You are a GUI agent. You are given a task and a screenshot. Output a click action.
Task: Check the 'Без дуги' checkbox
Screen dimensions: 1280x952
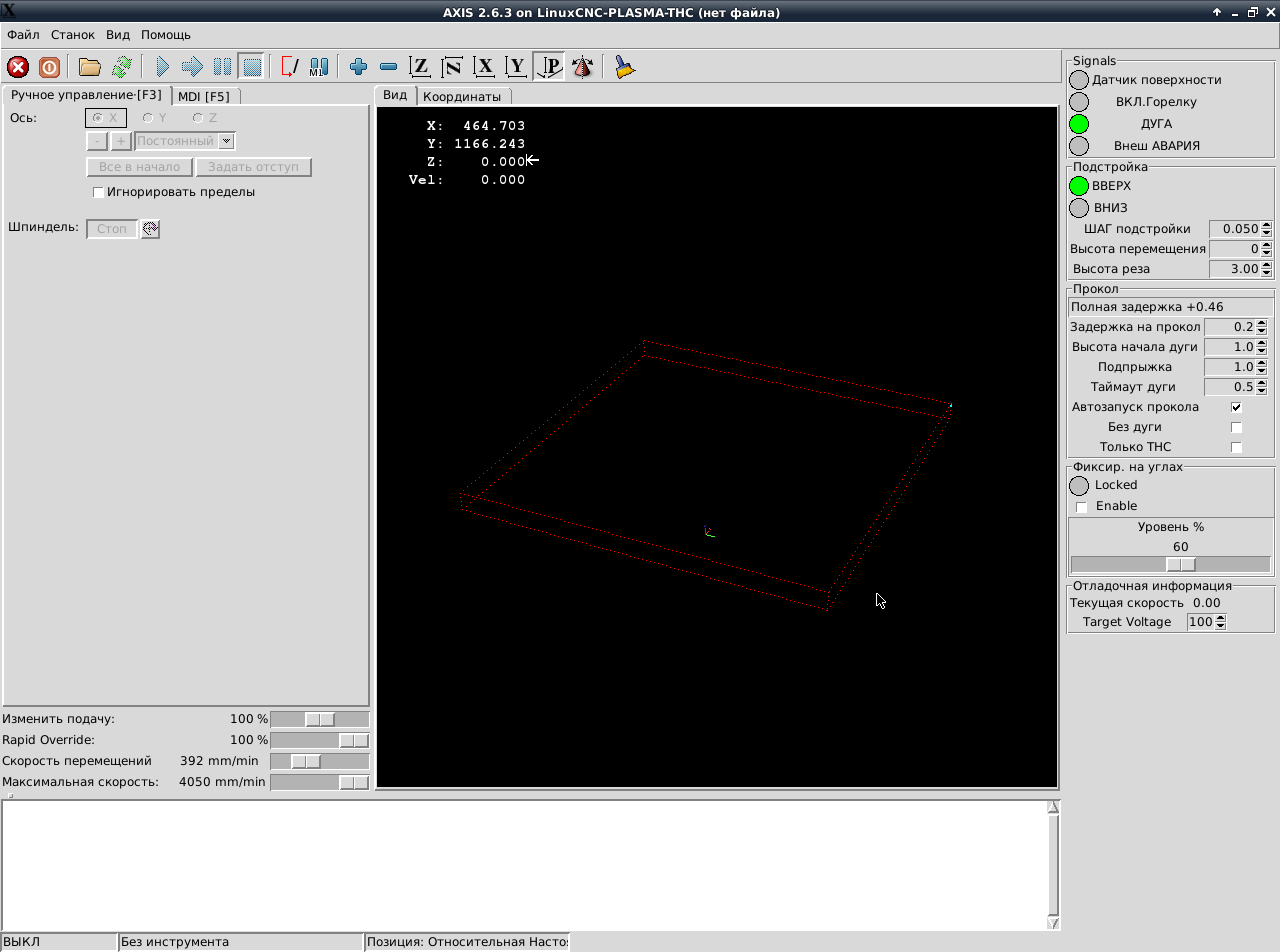point(1236,427)
